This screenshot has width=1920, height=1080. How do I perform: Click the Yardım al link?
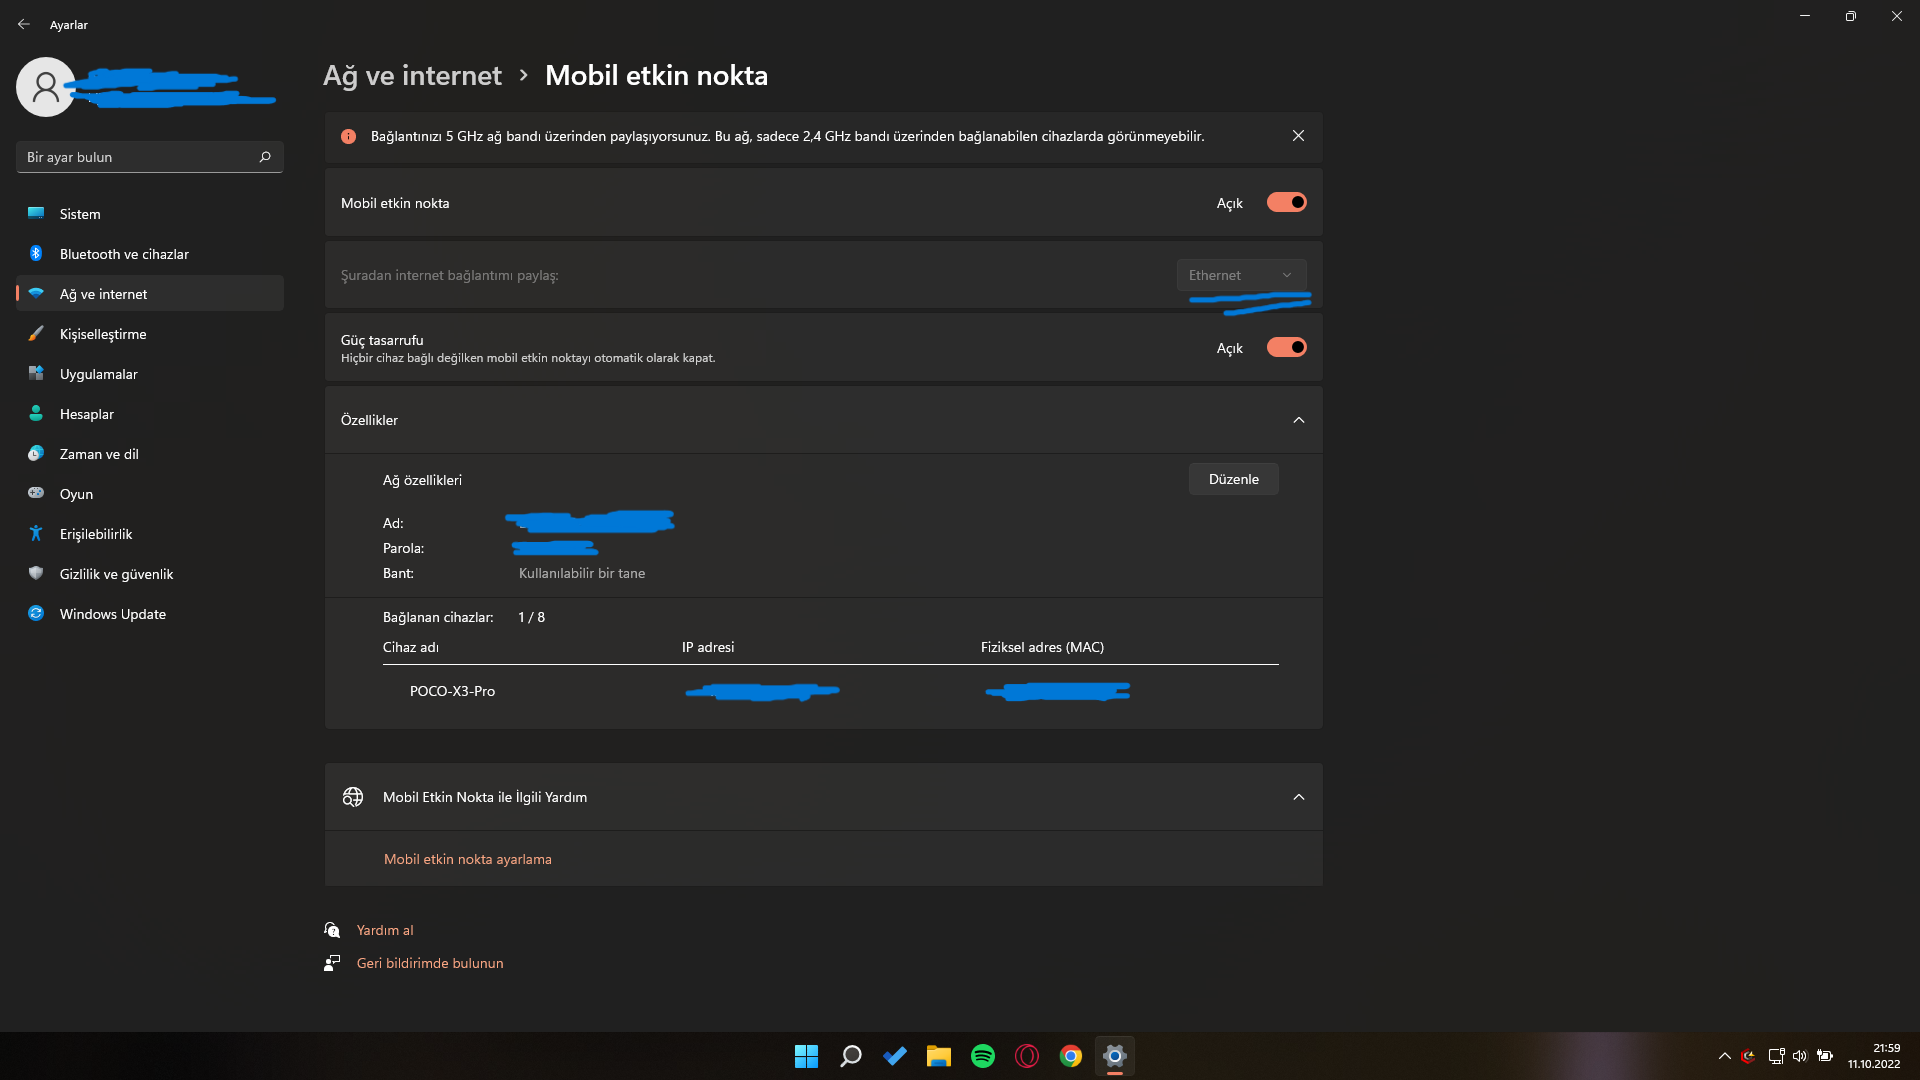tap(385, 930)
